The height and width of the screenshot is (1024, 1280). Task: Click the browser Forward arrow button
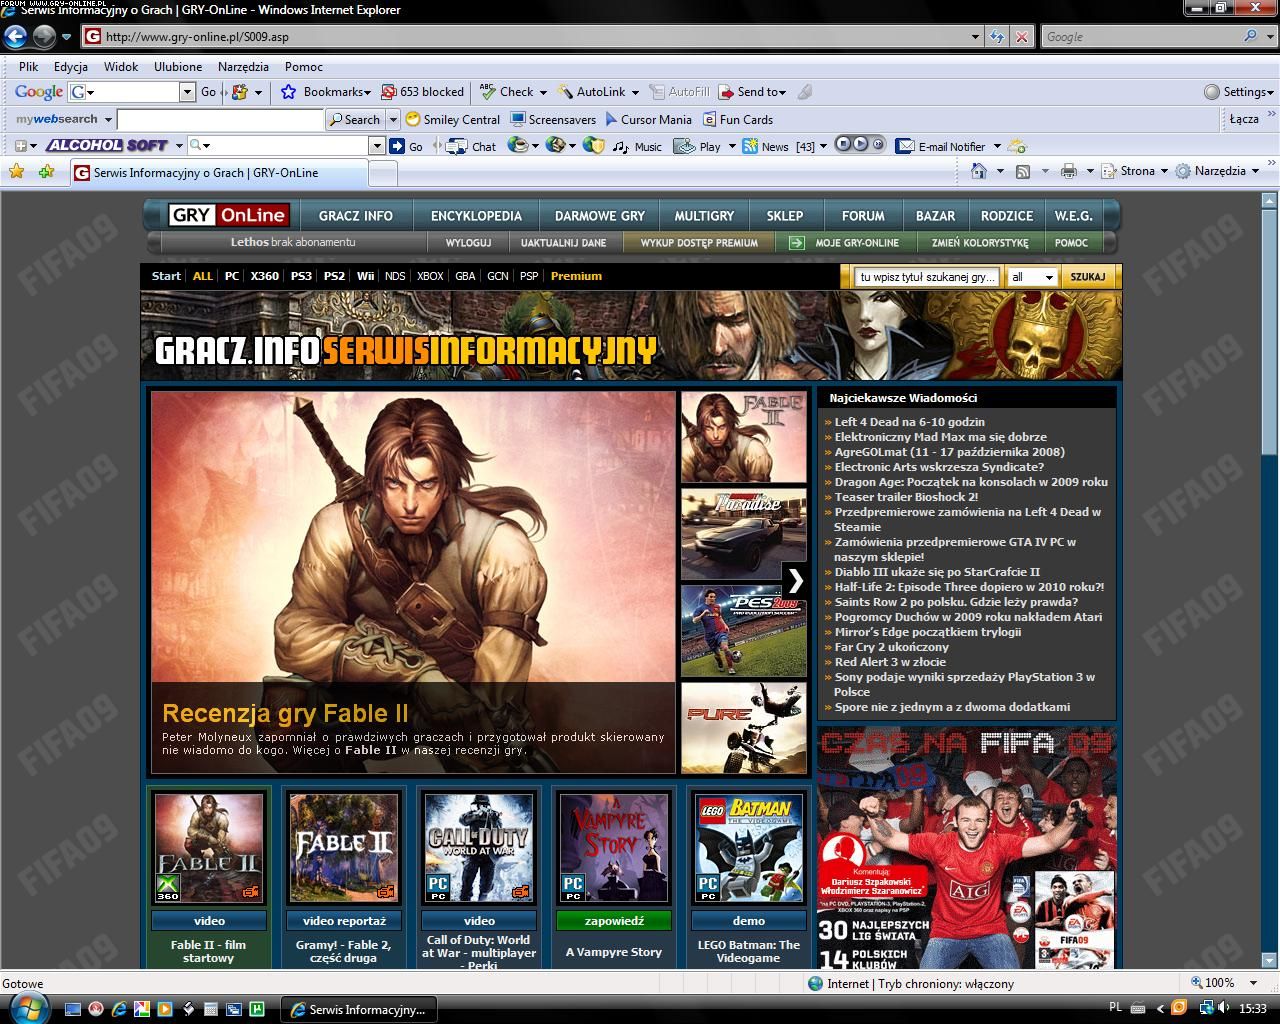[44, 37]
